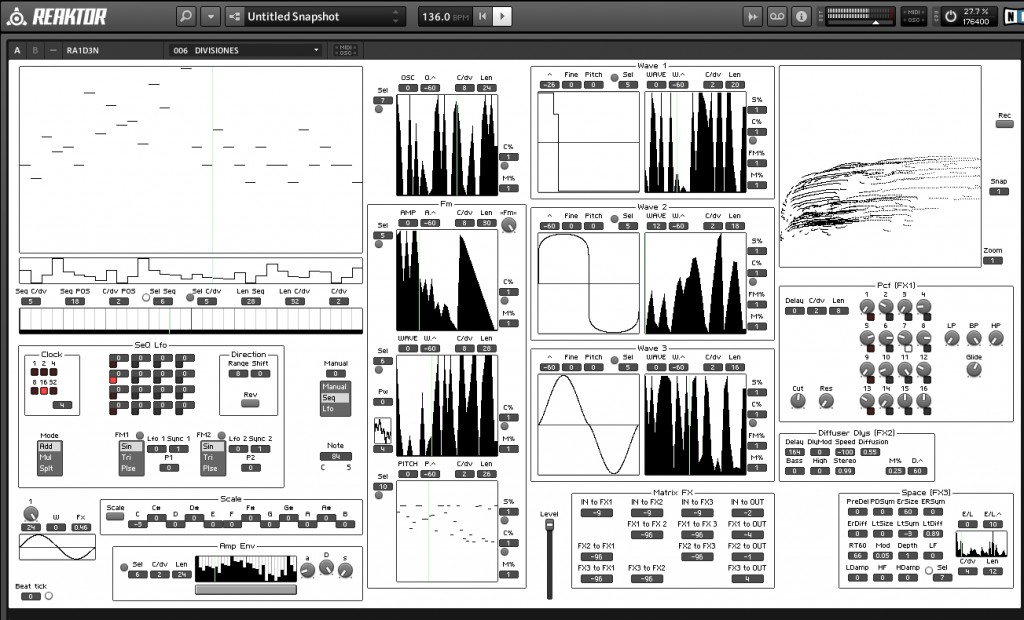
Task: Toggle the audio engine power button
Action: click(950, 16)
